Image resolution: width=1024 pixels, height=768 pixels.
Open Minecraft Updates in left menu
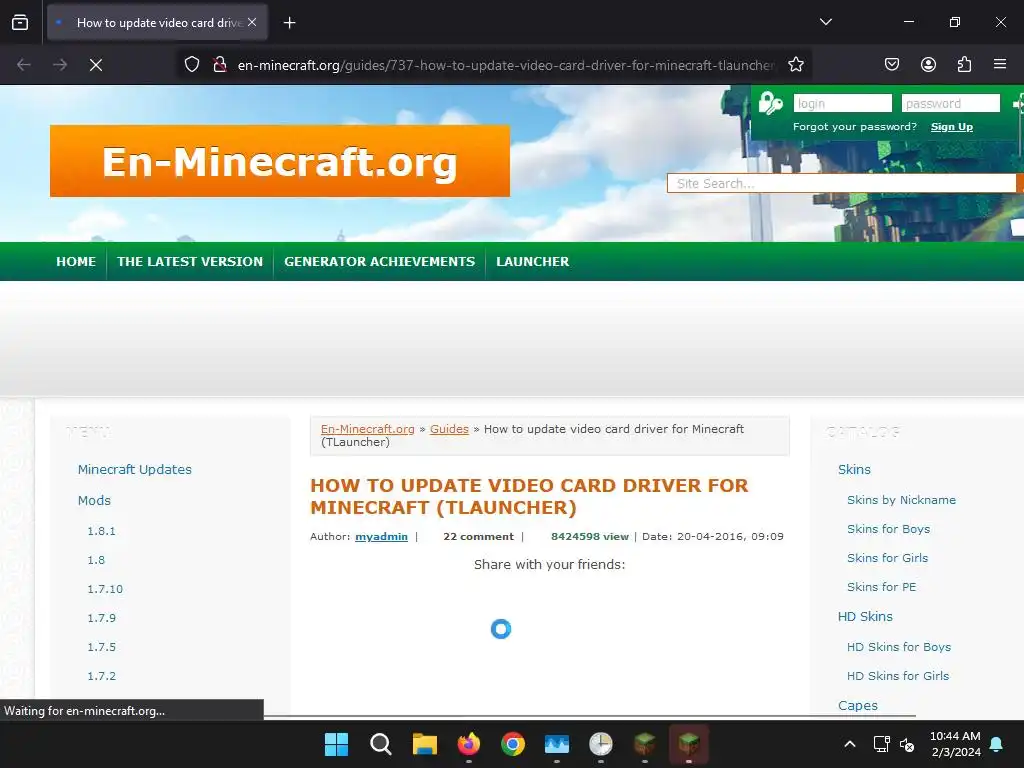point(135,469)
